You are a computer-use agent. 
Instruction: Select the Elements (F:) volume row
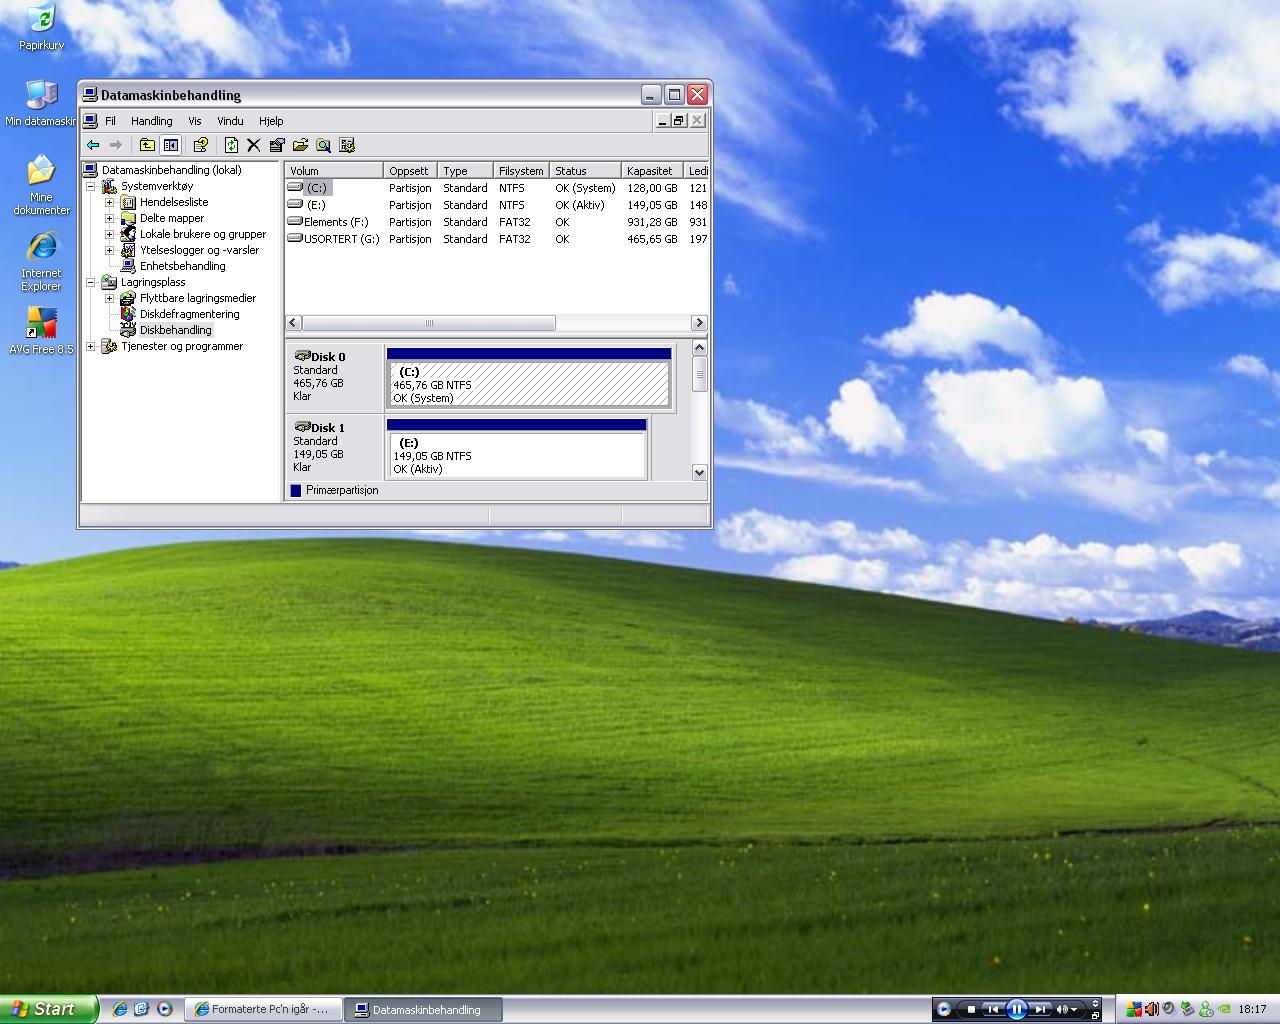coord(496,222)
